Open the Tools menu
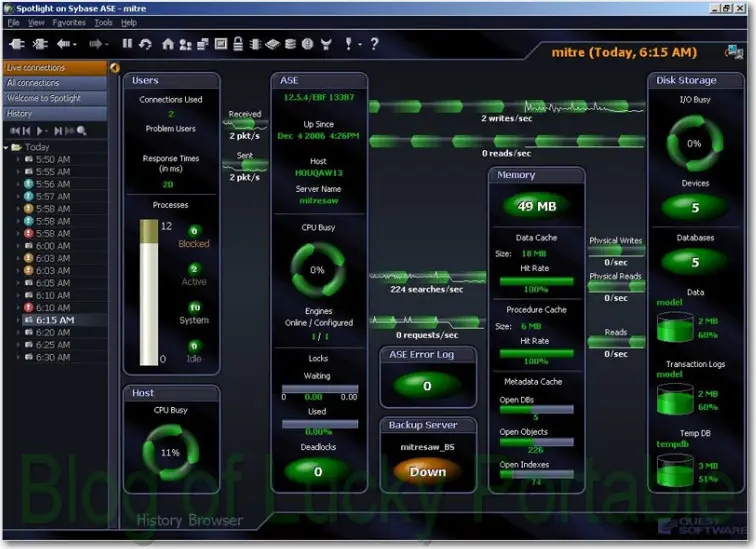Screen dimensions: 756x549 pyautogui.click(x=103, y=23)
